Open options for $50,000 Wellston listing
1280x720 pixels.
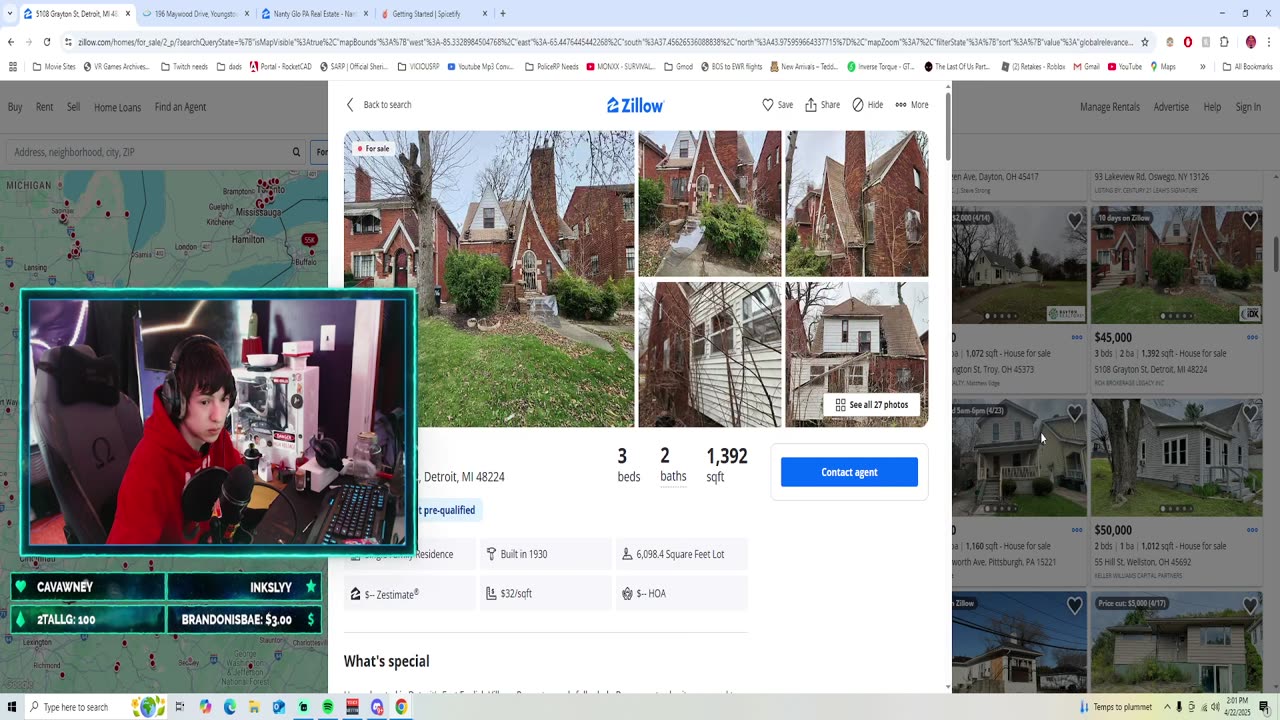(1252, 530)
